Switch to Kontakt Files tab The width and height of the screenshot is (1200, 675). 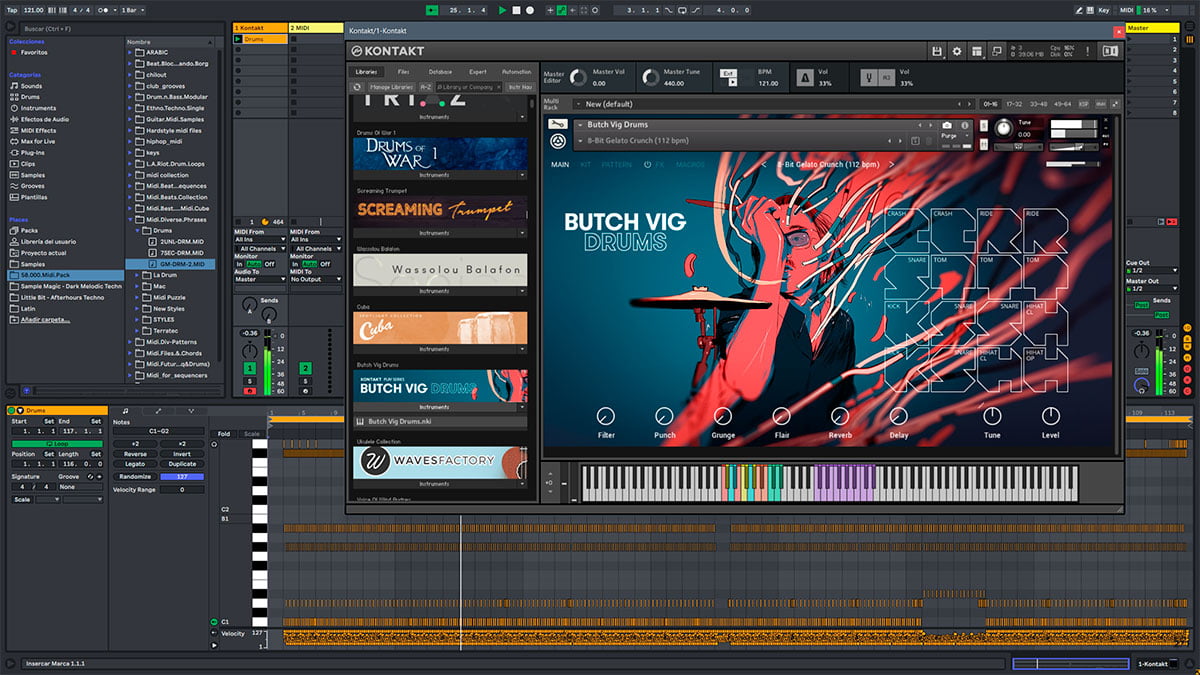coord(402,72)
